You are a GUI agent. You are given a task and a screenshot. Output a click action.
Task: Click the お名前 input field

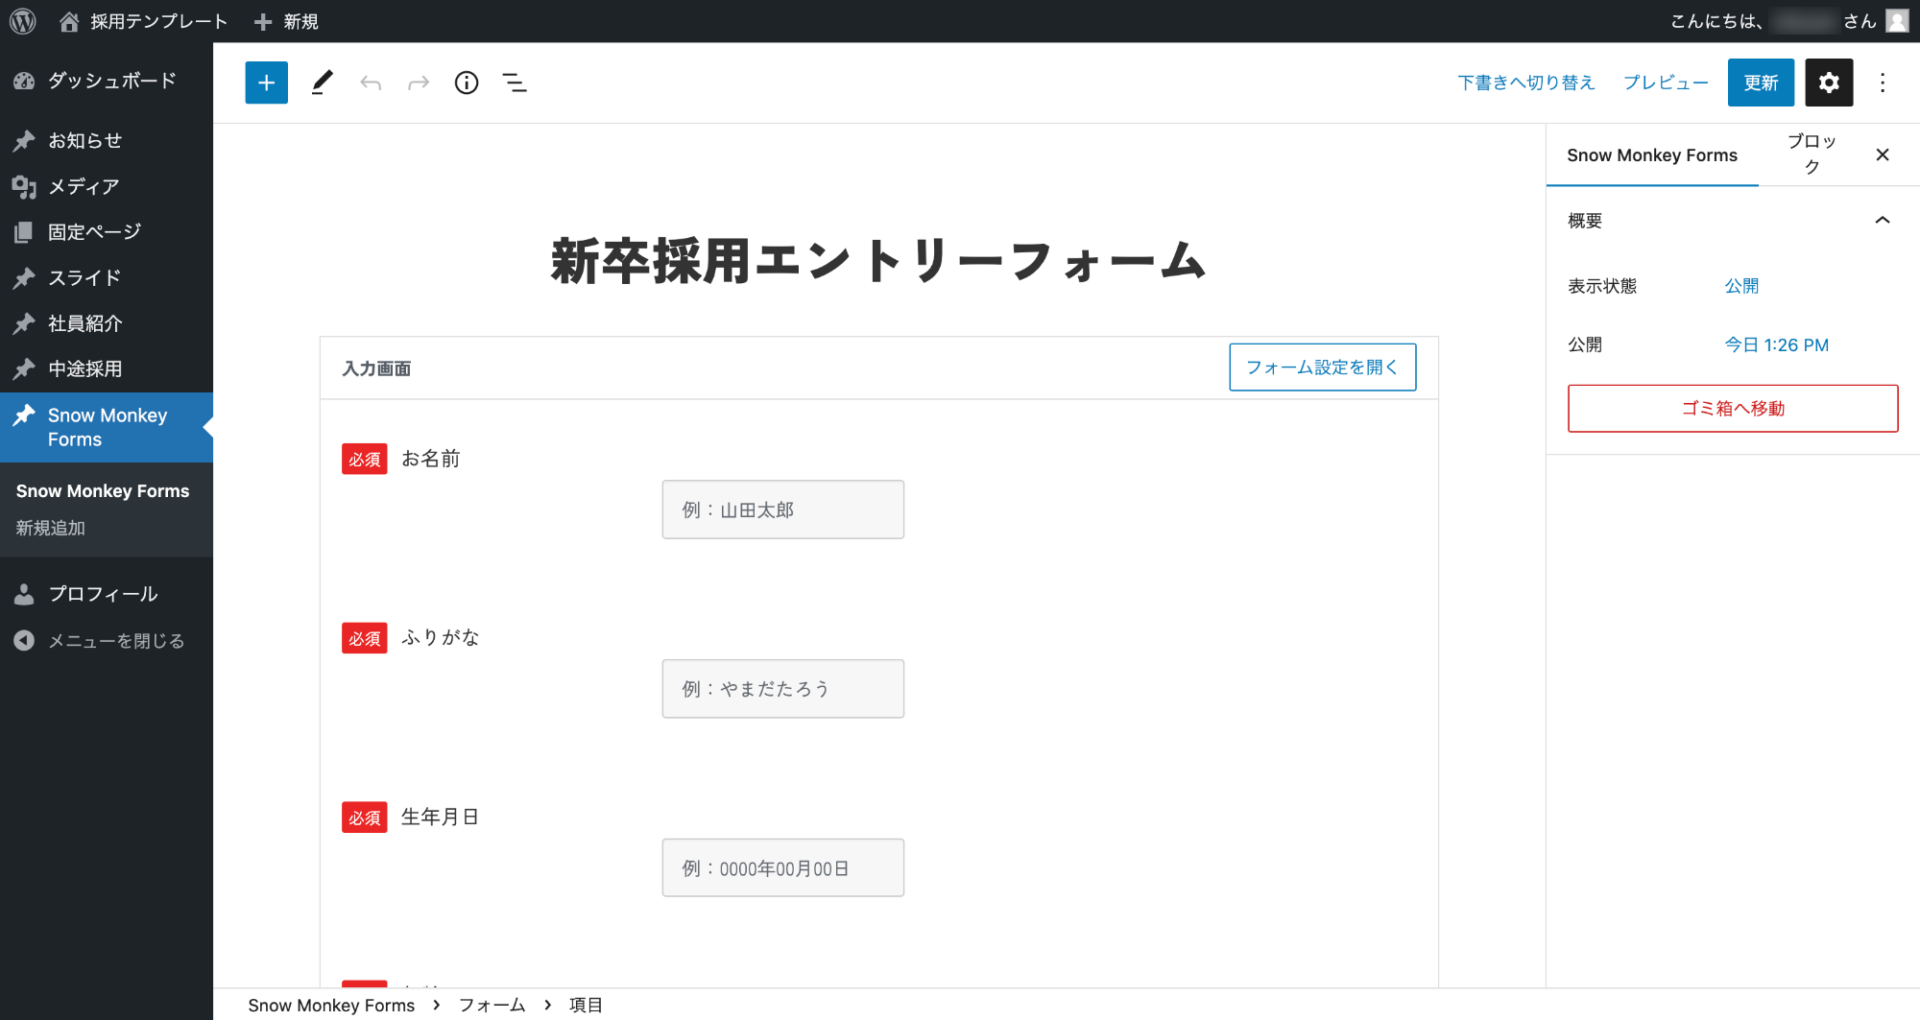(783, 510)
